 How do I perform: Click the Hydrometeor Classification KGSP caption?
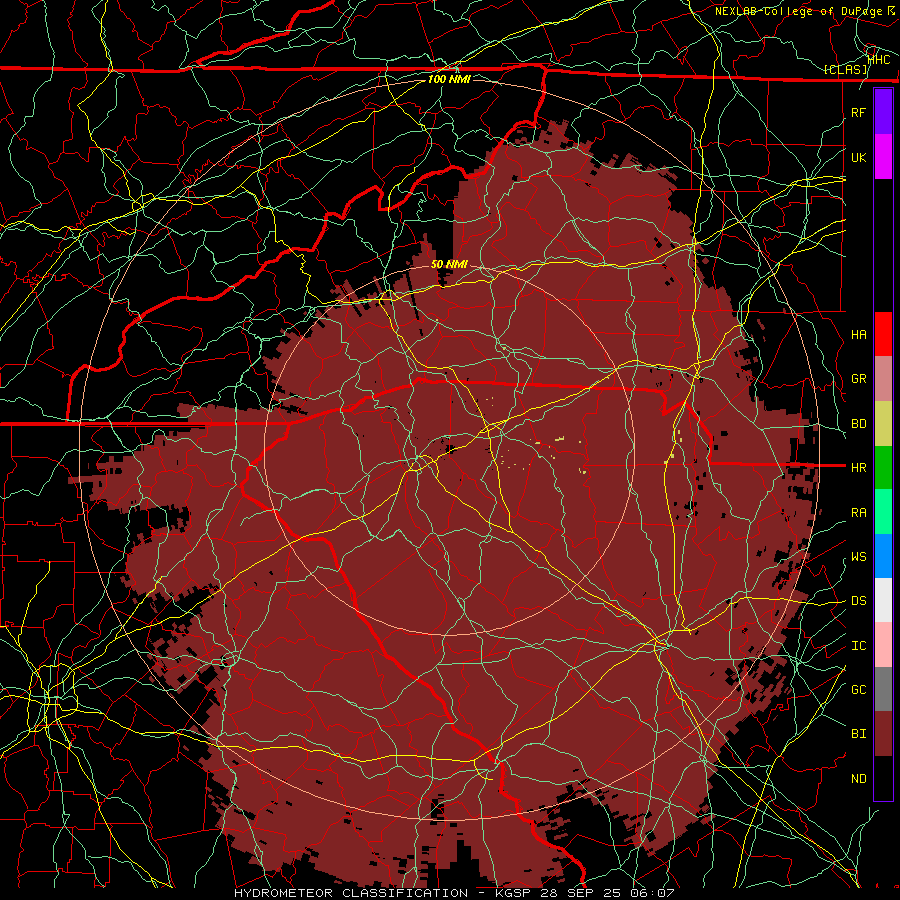[453, 893]
